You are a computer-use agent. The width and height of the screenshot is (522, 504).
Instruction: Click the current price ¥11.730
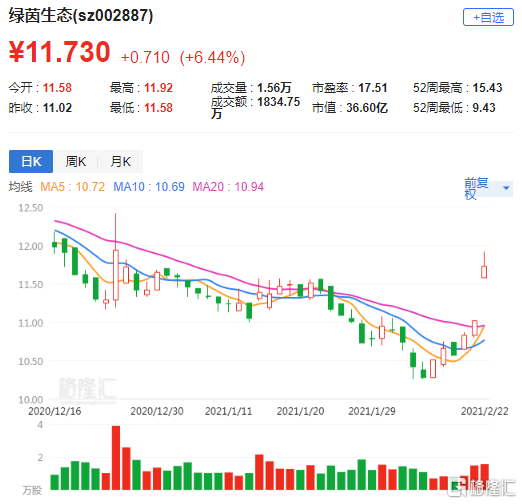(x=59, y=52)
